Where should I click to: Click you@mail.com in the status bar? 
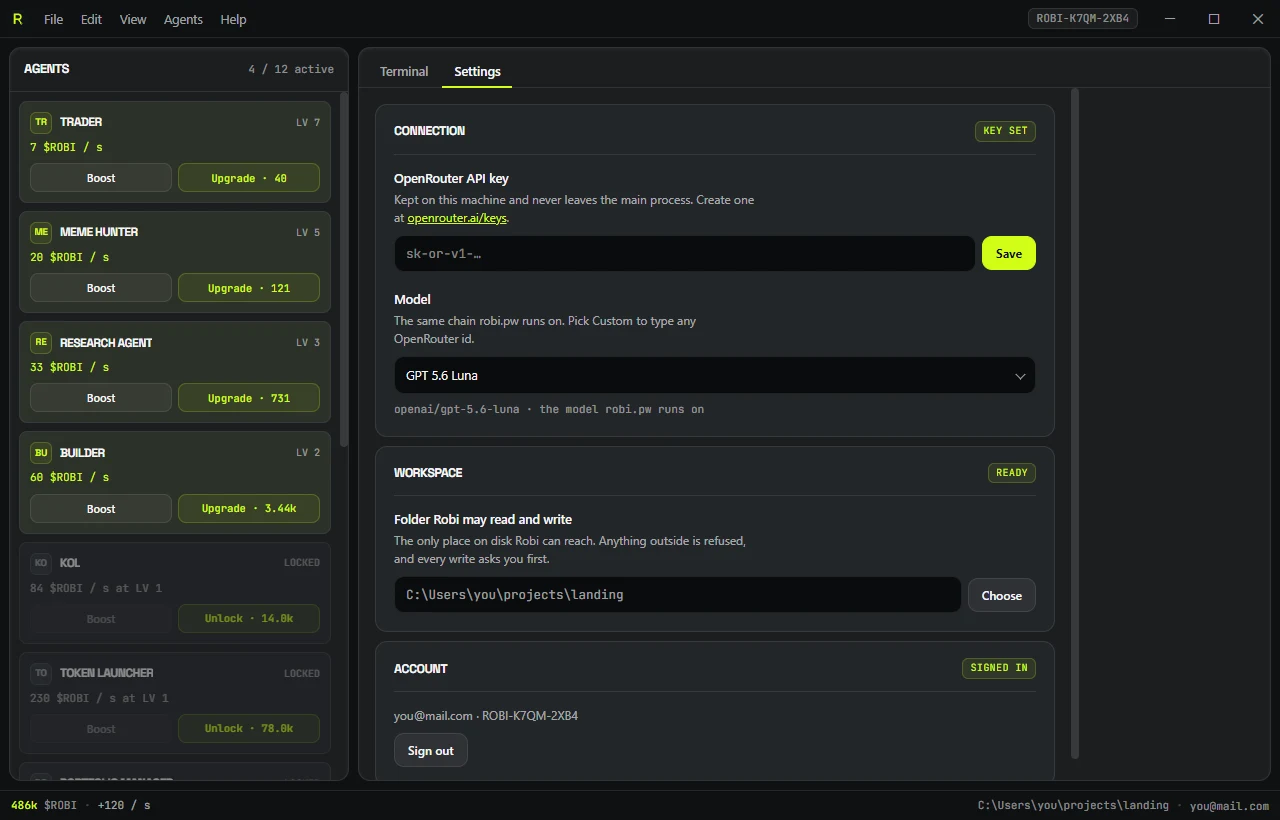coord(1229,806)
